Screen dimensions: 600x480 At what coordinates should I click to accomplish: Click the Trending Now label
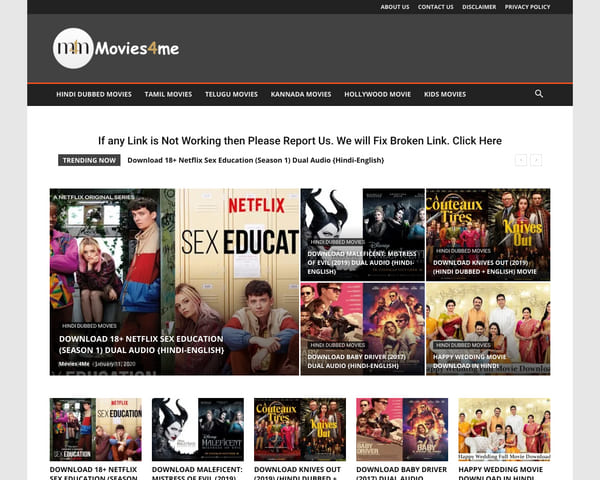pyautogui.click(x=89, y=160)
